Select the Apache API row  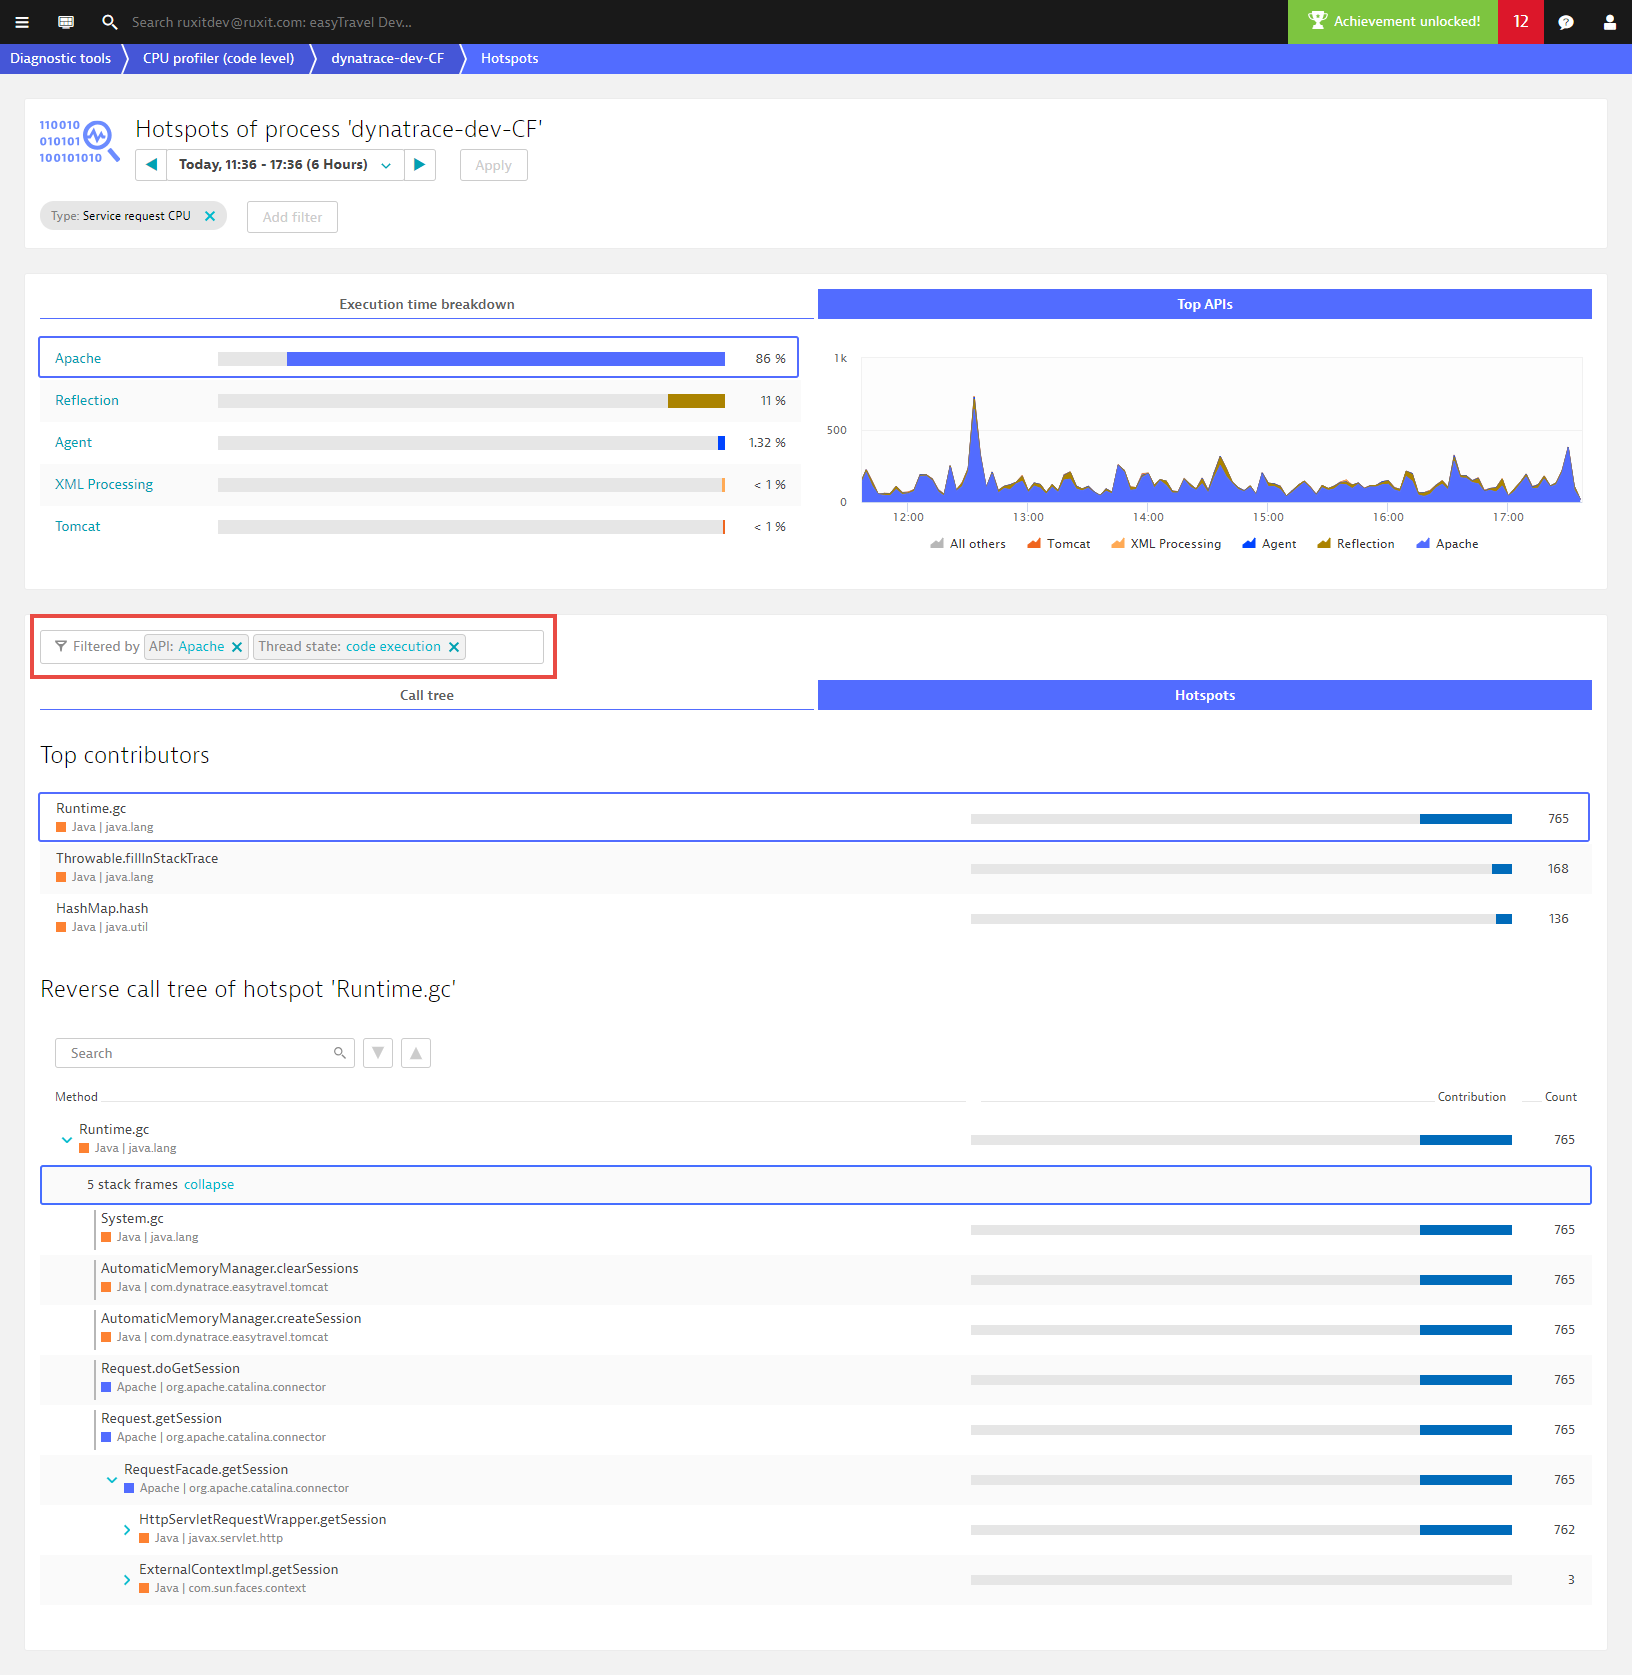[x=418, y=358]
